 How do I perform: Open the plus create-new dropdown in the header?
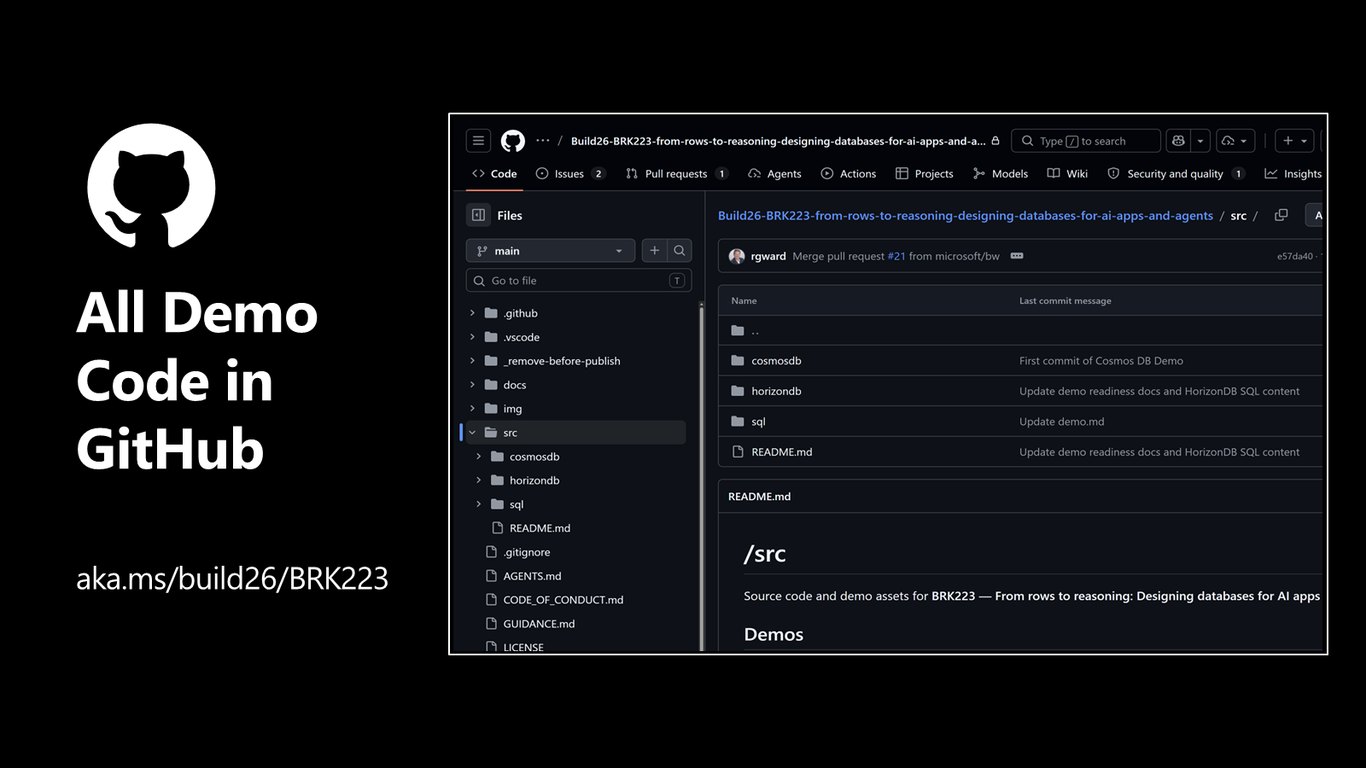tap(1295, 141)
